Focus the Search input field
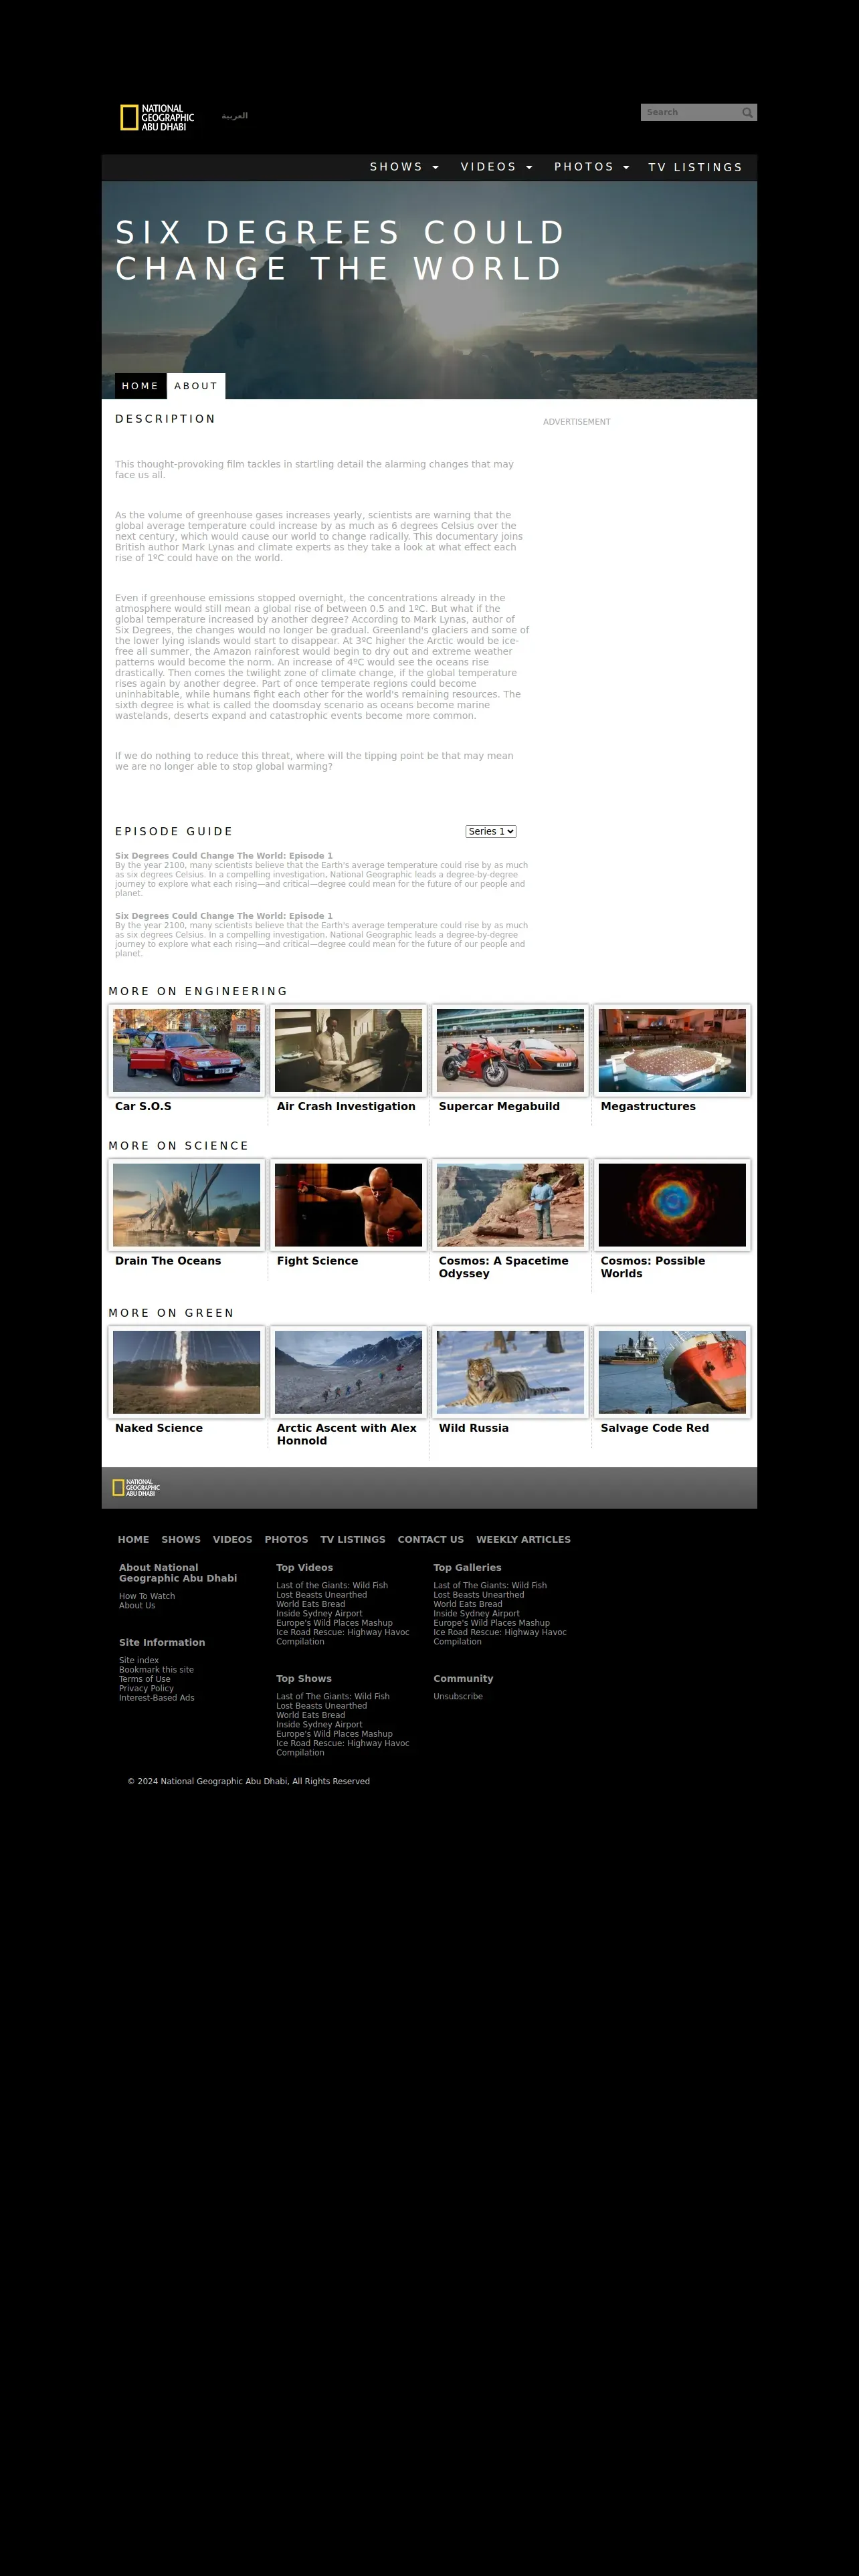 tap(691, 113)
